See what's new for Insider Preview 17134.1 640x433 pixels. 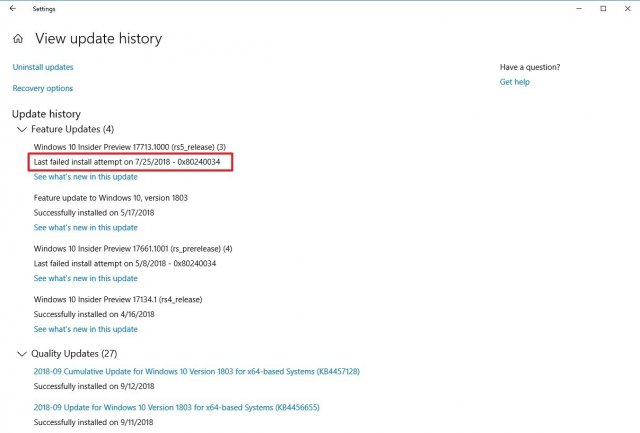85,329
